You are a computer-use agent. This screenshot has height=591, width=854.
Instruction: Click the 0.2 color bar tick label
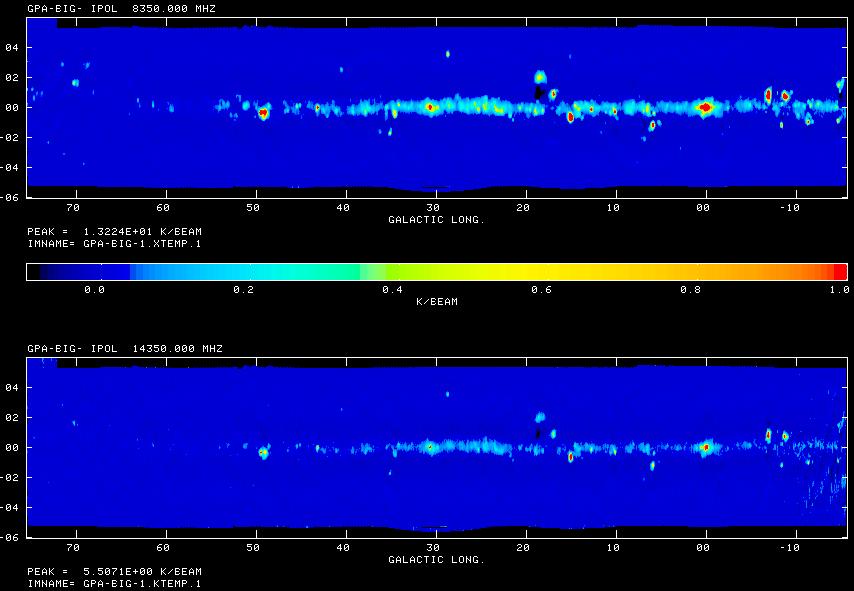243,290
